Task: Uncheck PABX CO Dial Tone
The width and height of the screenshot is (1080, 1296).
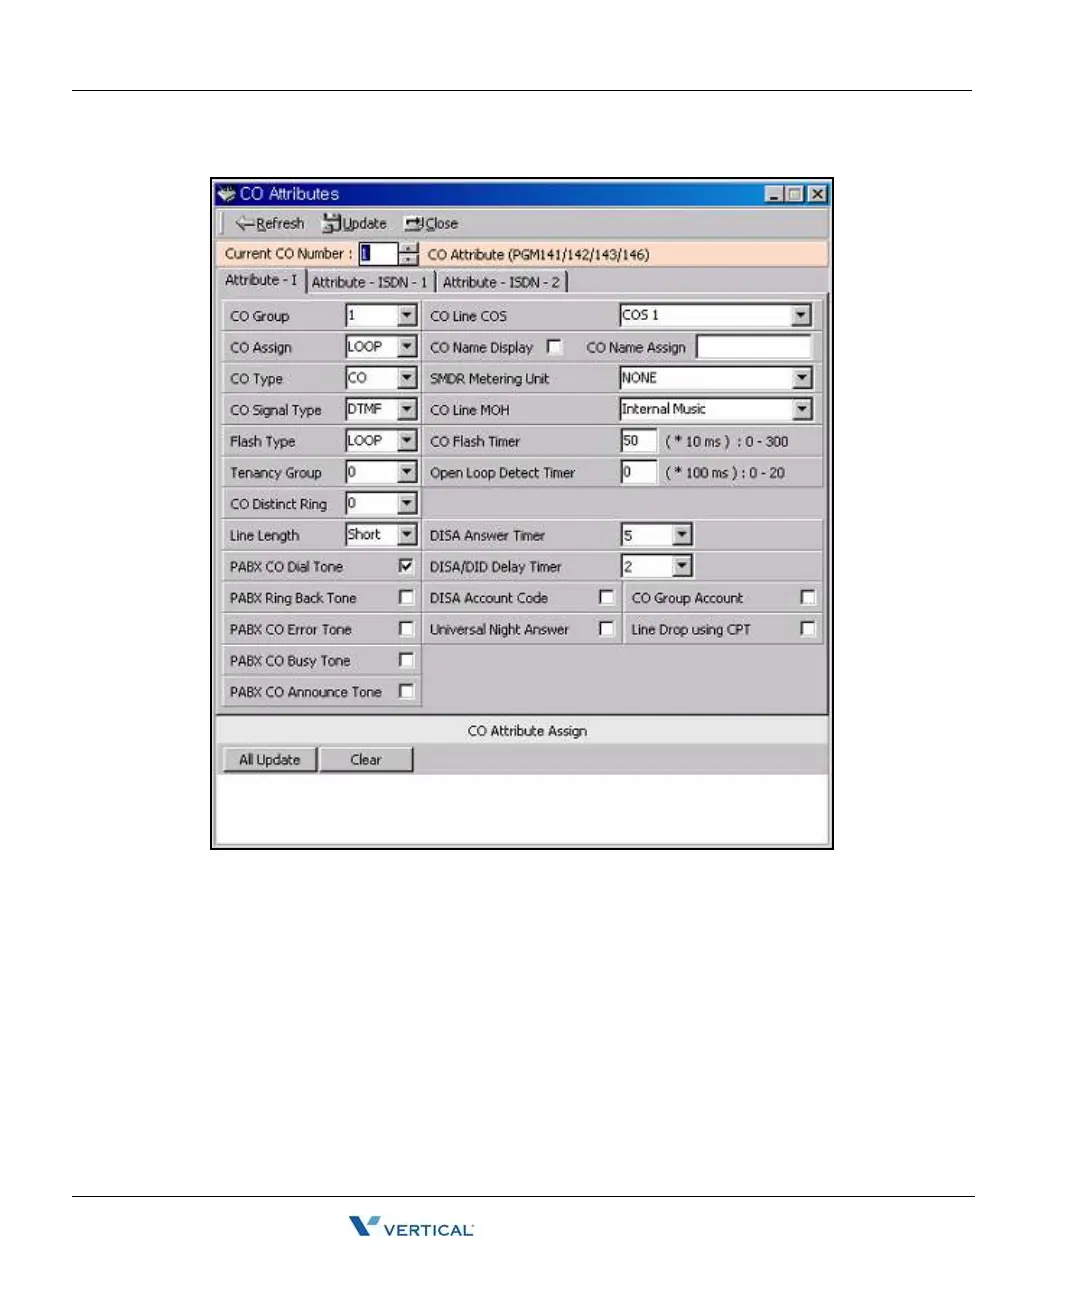Action: tap(406, 565)
